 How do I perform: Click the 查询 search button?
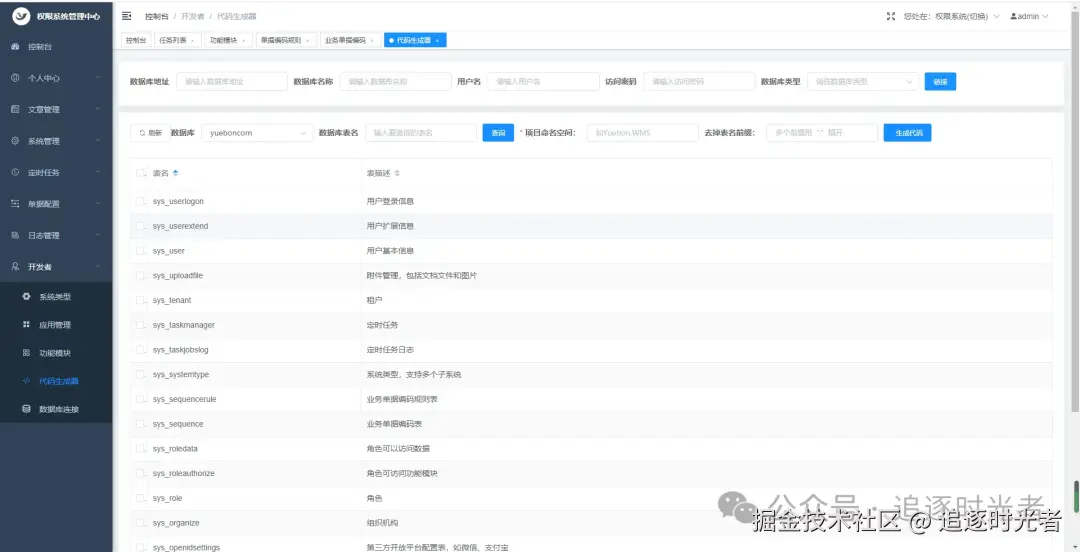pyautogui.click(x=498, y=133)
